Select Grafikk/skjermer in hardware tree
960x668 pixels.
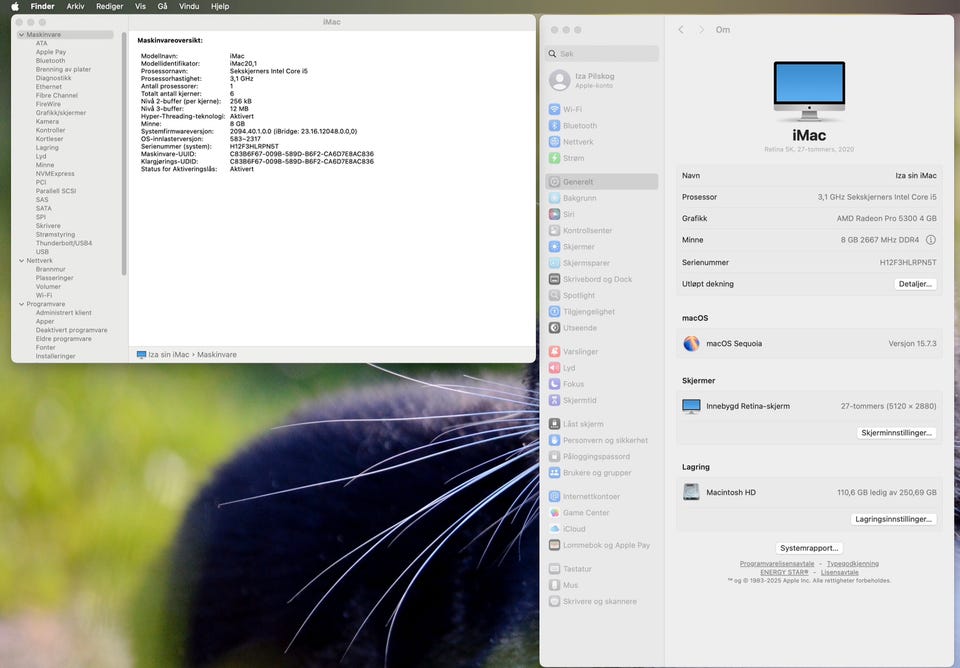click(x=61, y=113)
